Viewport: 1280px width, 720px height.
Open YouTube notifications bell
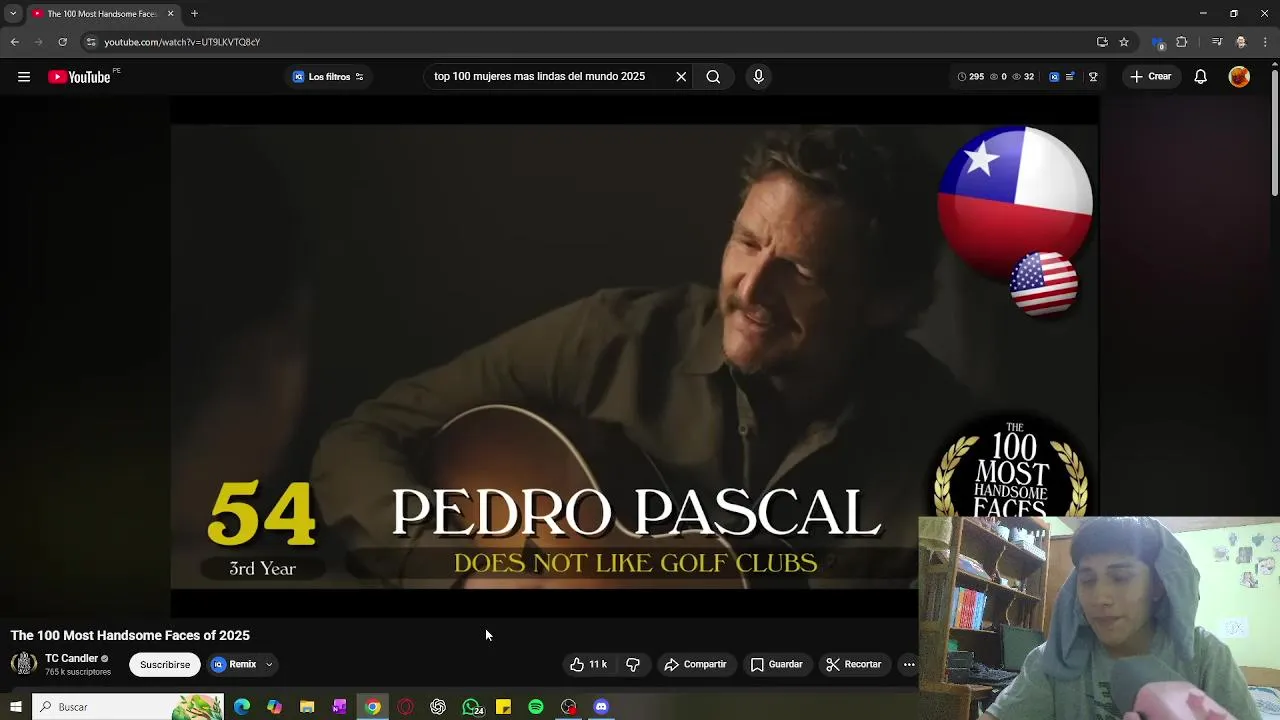1201,77
